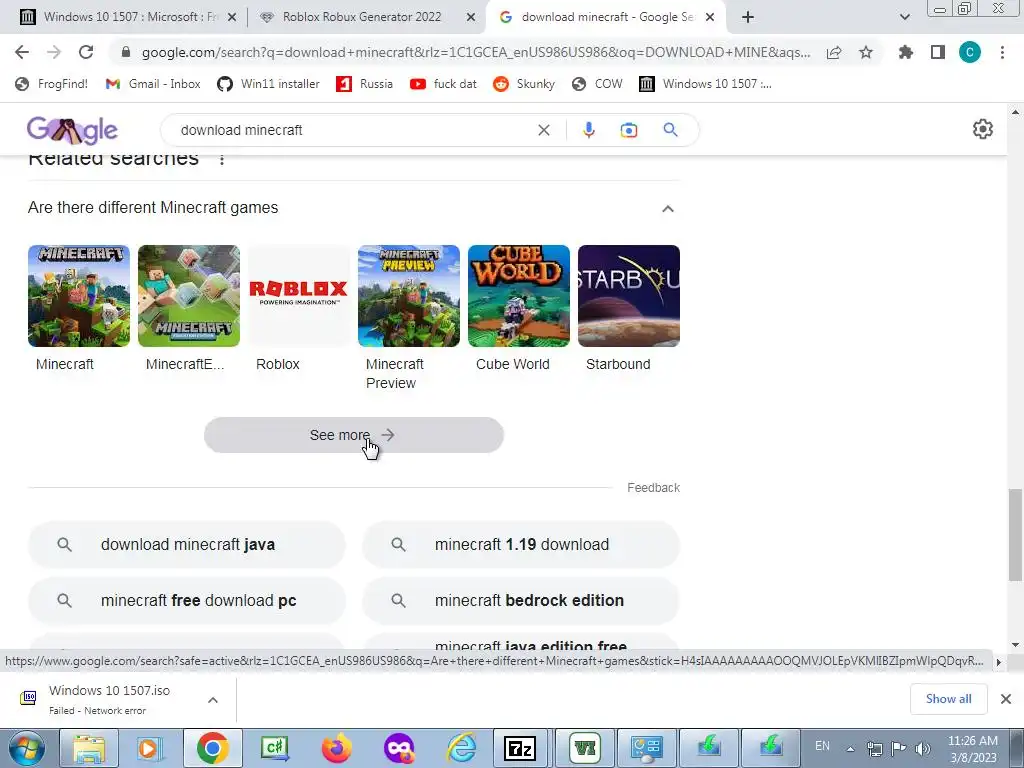Image resolution: width=1024 pixels, height=768 pixels.
Task: Click the page vertical scrollbar thumb
Action: tap(1015, 535)
